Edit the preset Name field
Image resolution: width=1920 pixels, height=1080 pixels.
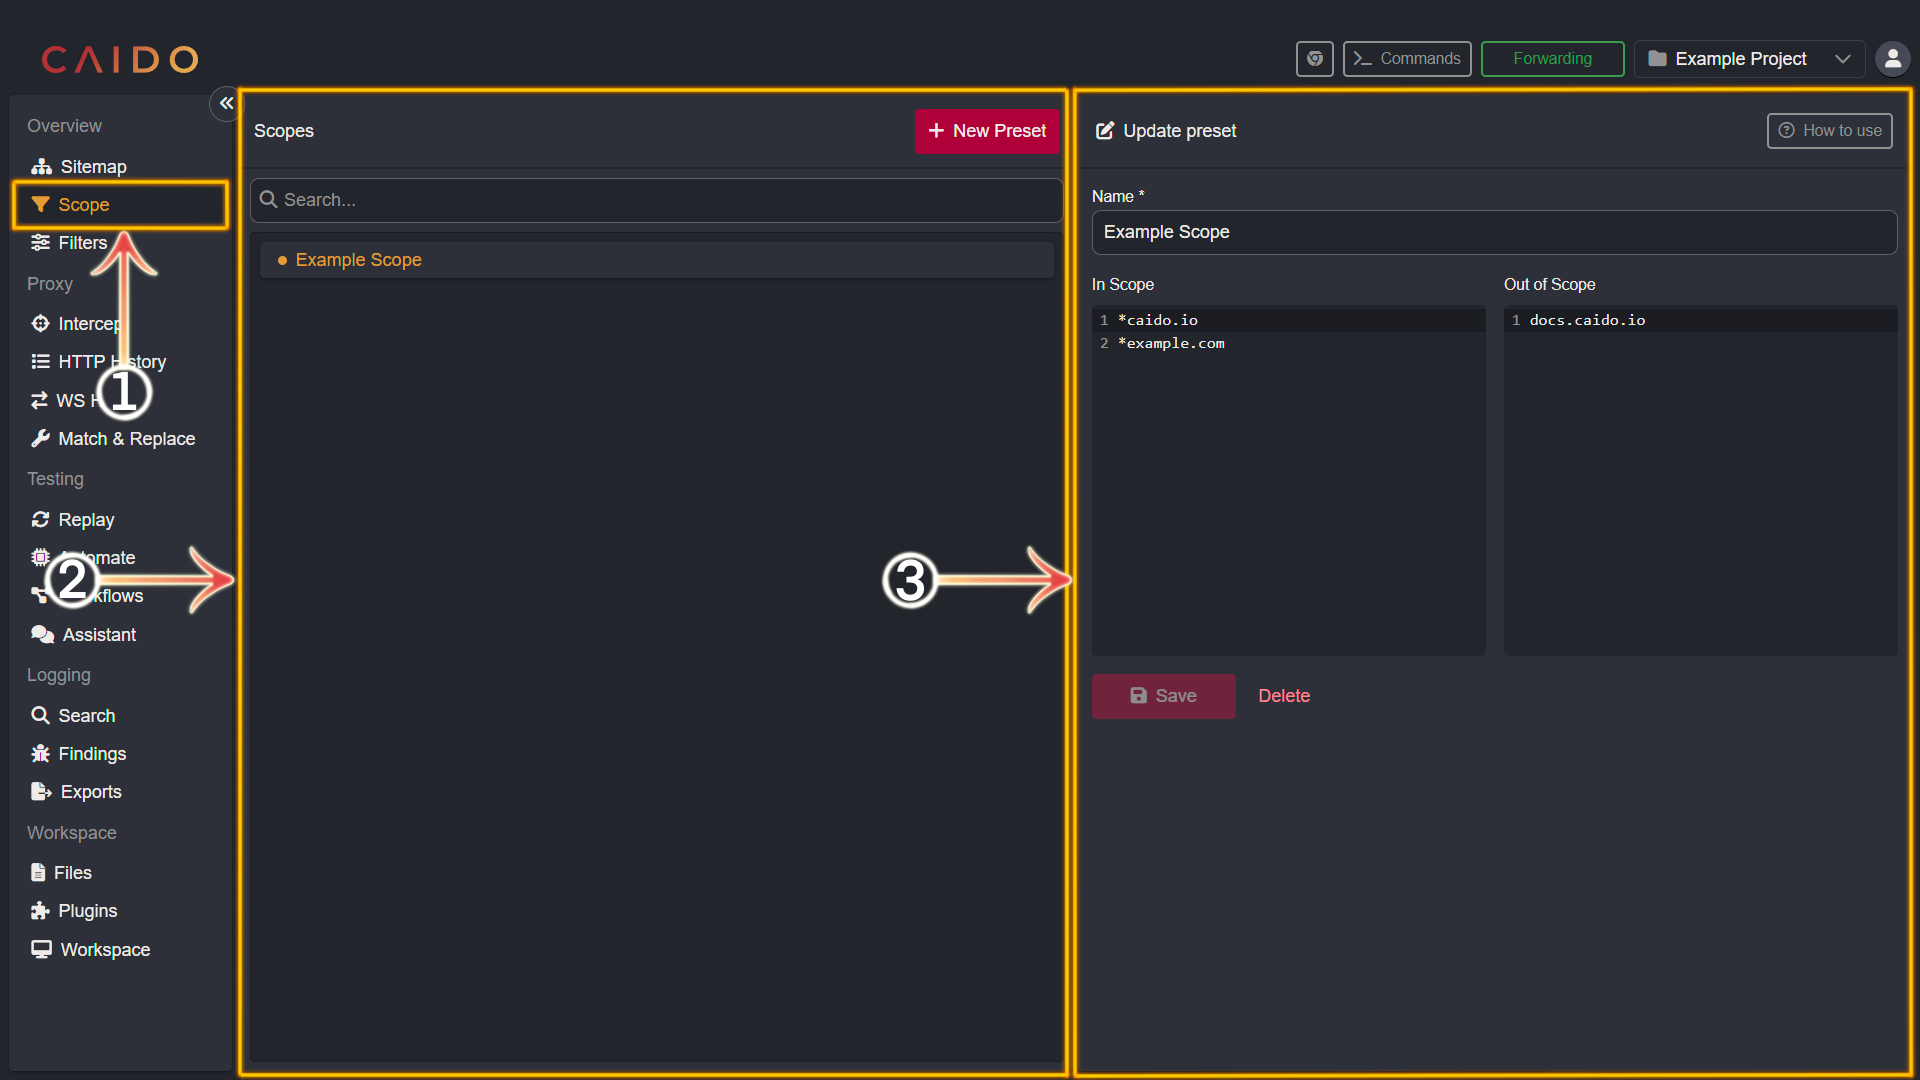1494,232
